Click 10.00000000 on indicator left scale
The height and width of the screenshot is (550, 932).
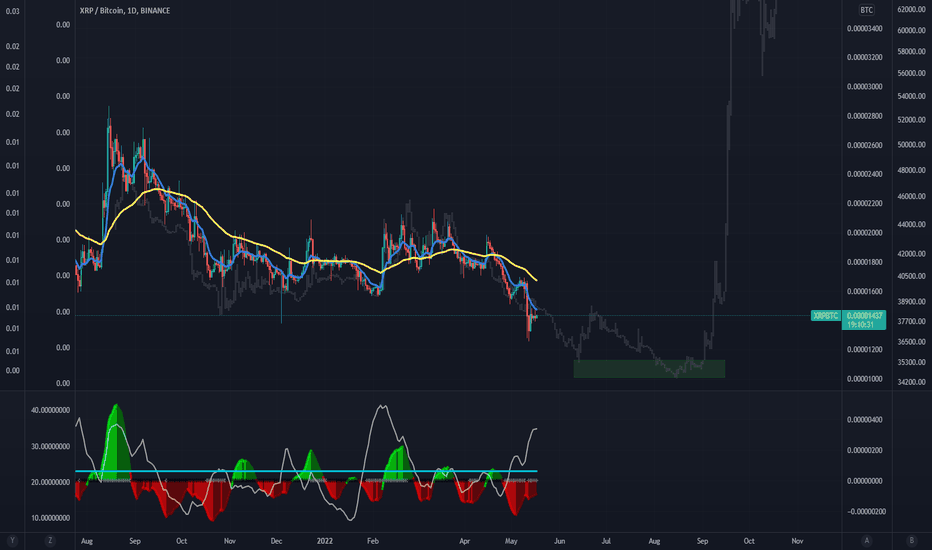[51, 518]
